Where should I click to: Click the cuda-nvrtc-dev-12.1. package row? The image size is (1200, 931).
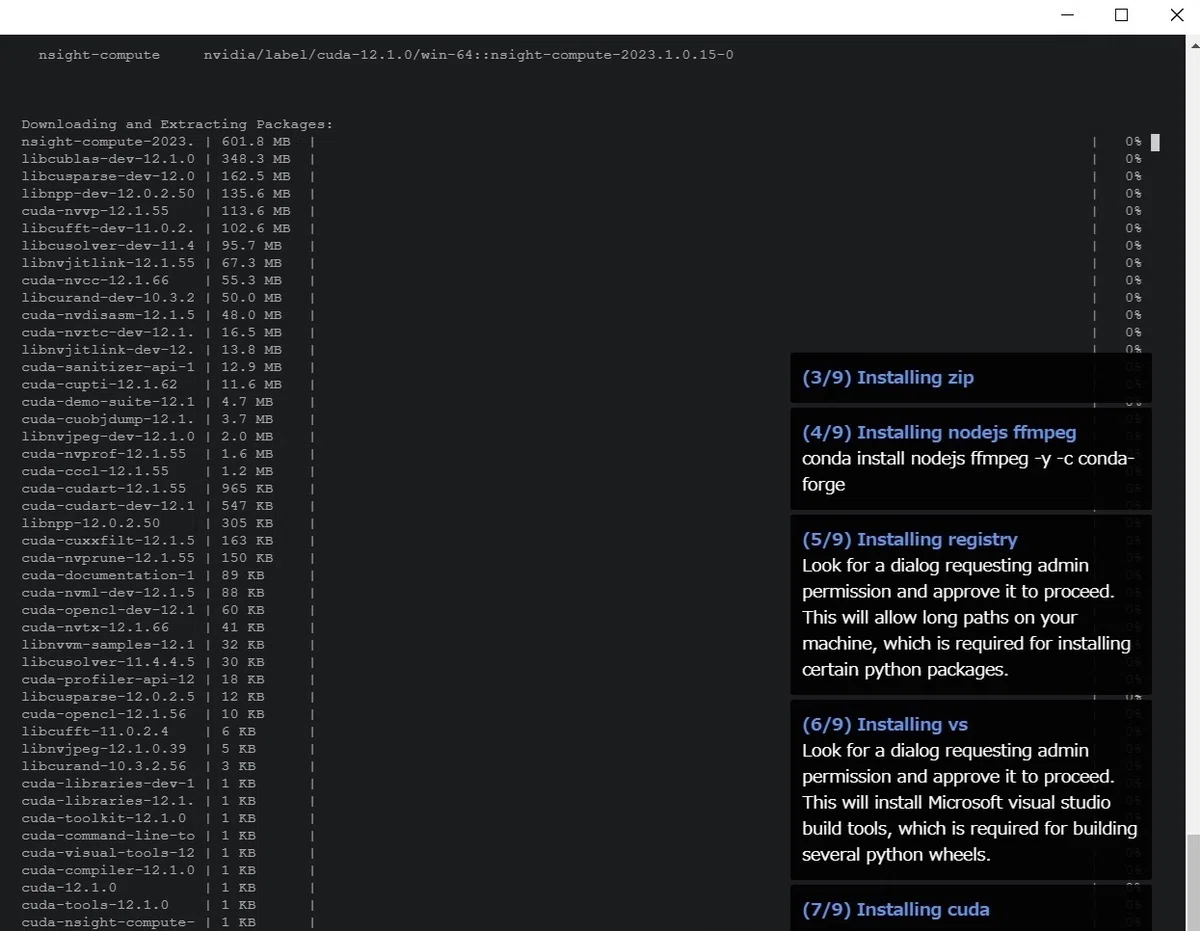[x=581, y=332]
